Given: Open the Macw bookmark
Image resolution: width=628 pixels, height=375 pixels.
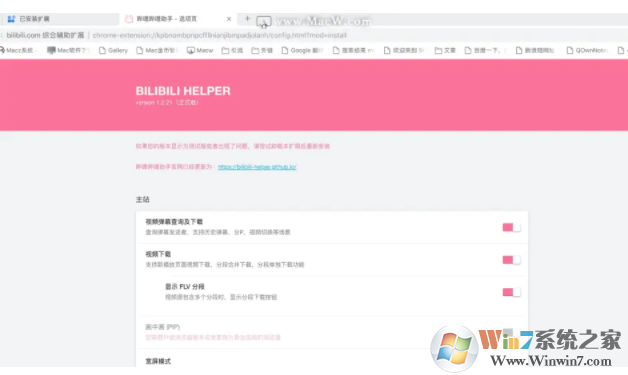Looking at the screenshot, I should 200,50.
